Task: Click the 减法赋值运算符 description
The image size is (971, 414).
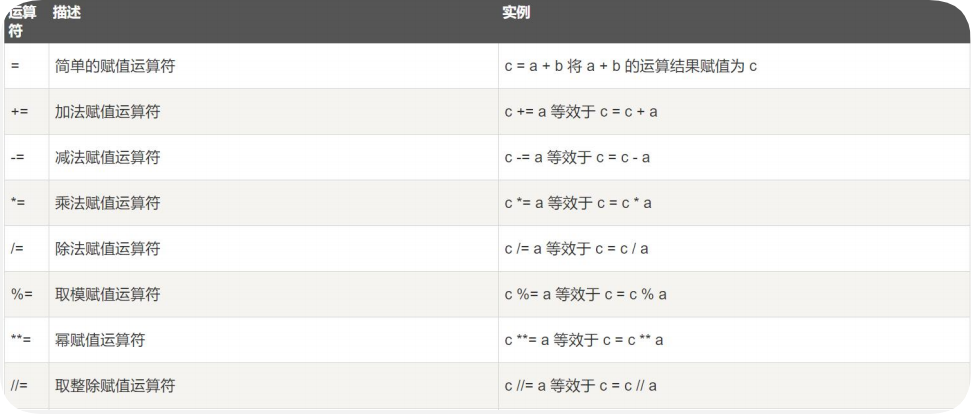Action: (107, 157)
